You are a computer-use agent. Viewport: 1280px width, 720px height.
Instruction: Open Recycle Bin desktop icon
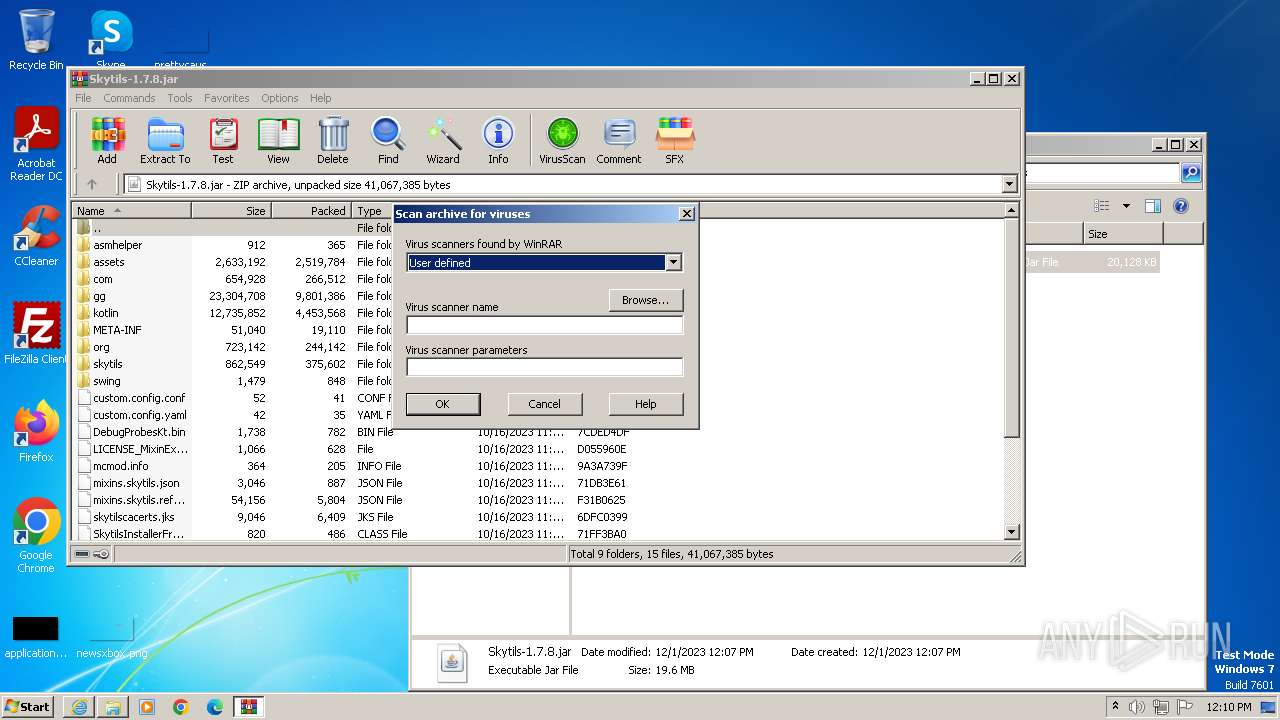click(x=36, y=40)
